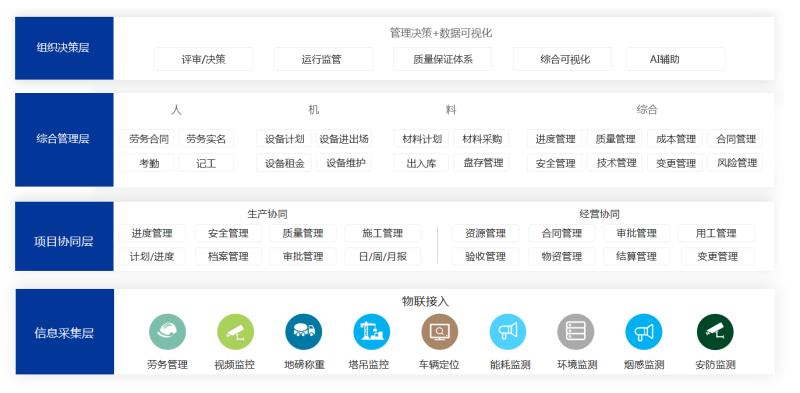800x393 pixels.
Task: Click the 计划/进度 box
Action: coord(152,256)
